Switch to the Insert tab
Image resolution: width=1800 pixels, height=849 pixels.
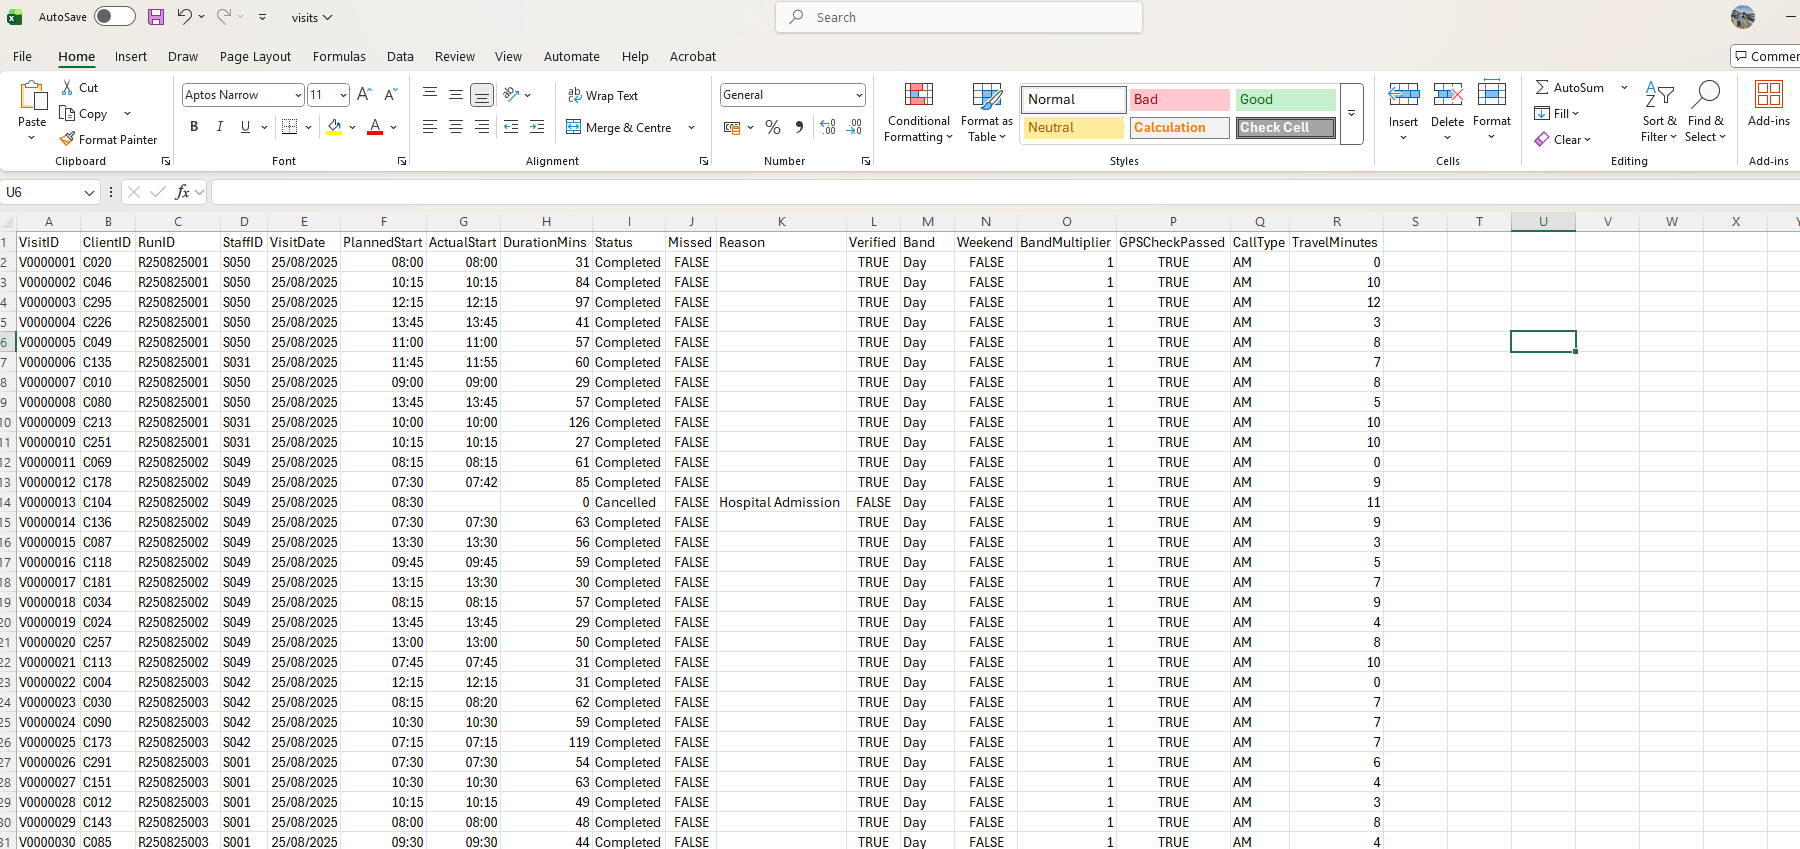point(131,57)
